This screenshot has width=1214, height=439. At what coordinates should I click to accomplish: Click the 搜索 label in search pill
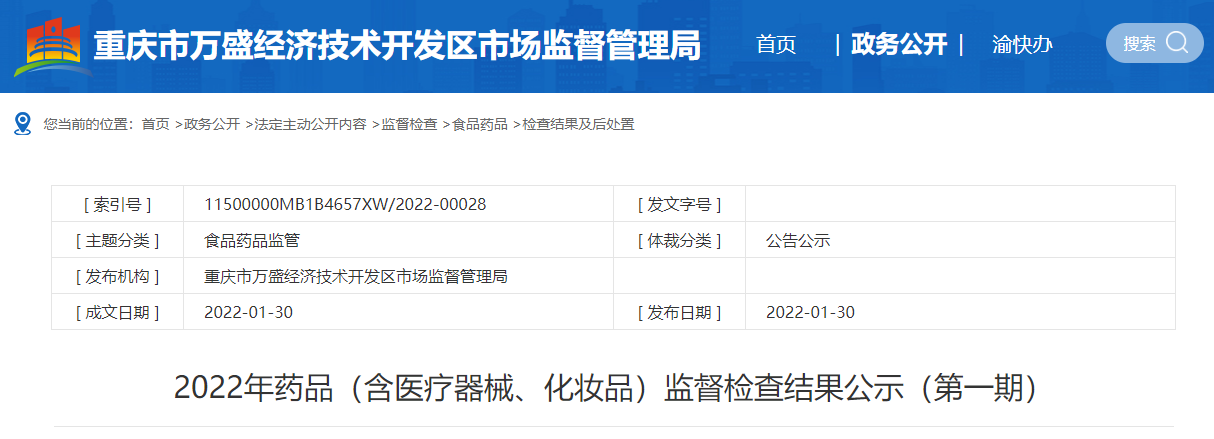pos(1139,44)
